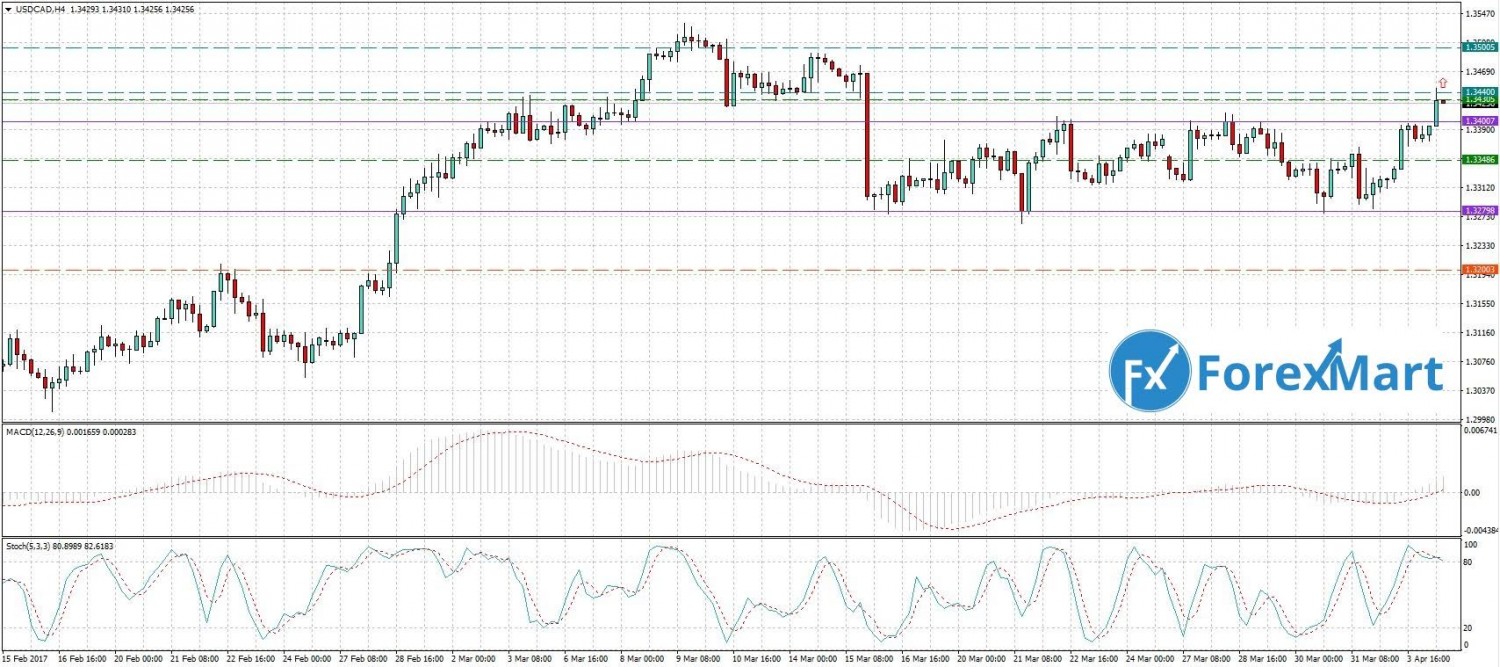Click the 9 Mar 08:00 time label

coord(699,660)
